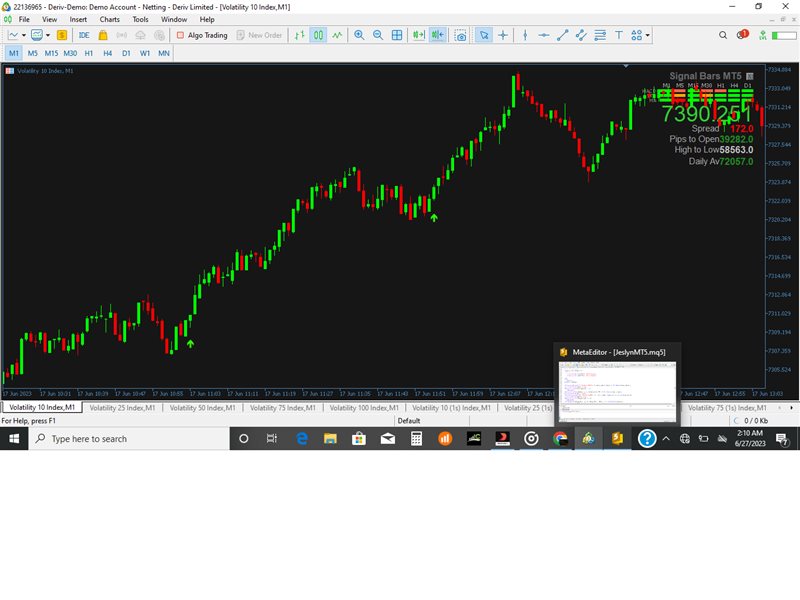The height and width of the screenshot is (600, 800).
Task: Select the vertical line drawing tool
Action: (525, 35)
